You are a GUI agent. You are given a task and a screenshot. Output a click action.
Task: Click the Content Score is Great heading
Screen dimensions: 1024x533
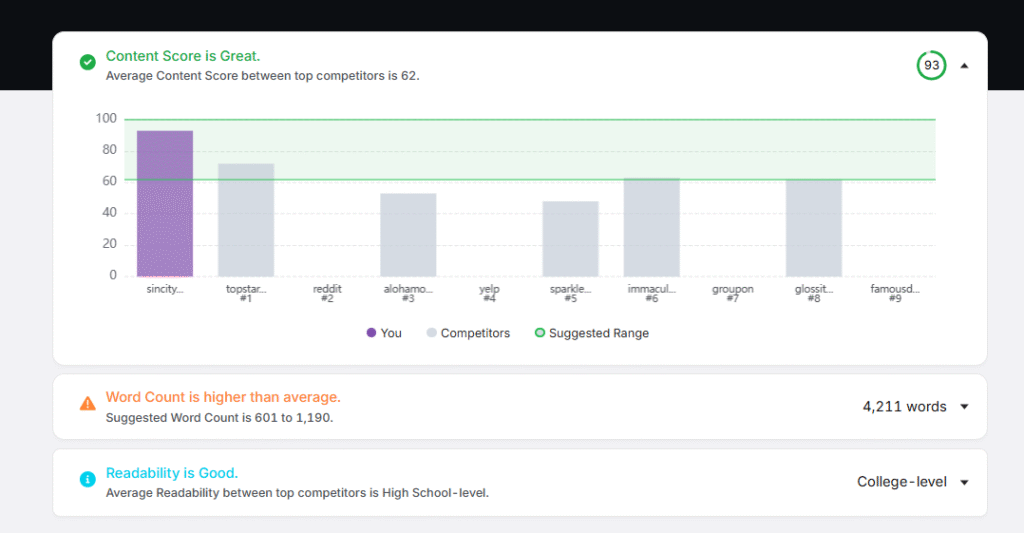pyautogui.click(x=183, y=56)
